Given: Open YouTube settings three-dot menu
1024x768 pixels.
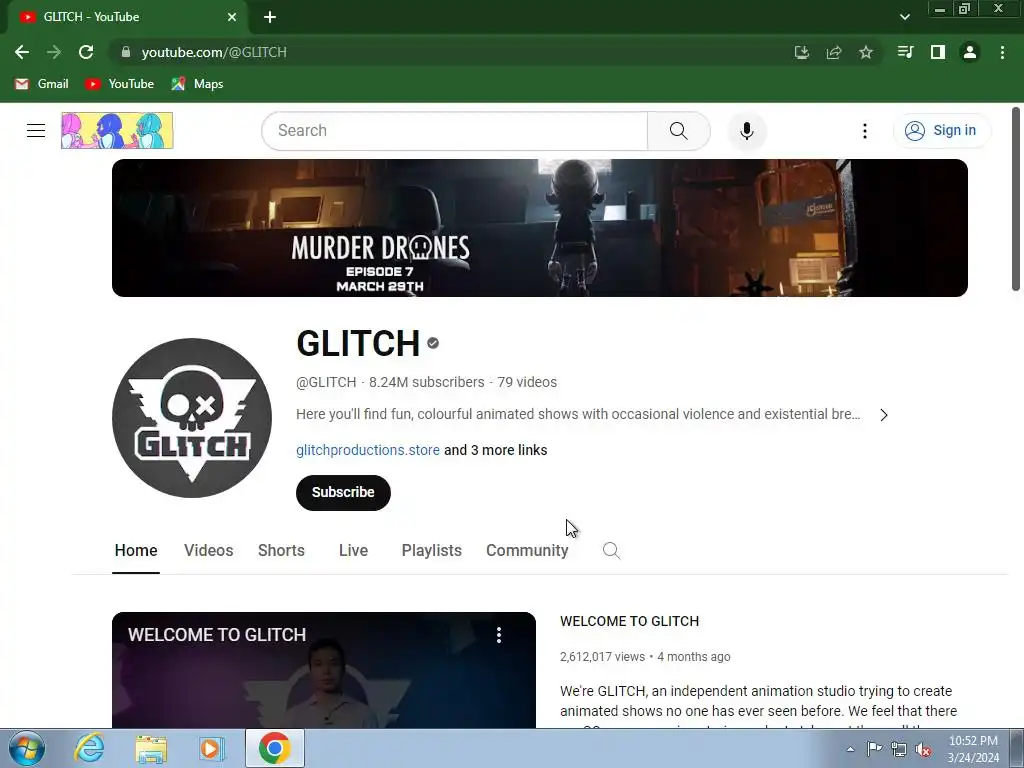Looking at the screenshot, I should tap(865, 131).
